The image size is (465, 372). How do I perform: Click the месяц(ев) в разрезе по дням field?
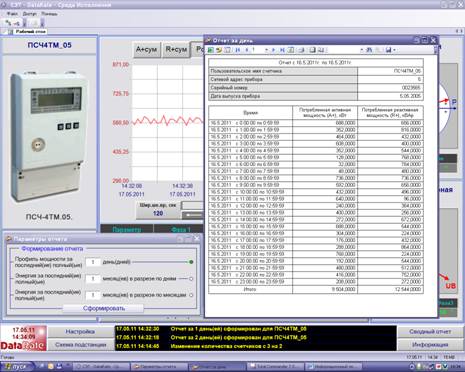coord(93,279)
